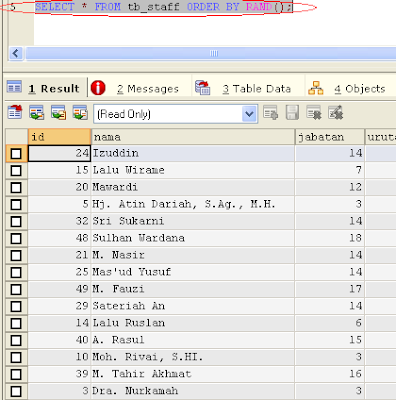Tick the M. Fauzi row checkbox
396x400 pixels.
pyautogui.click(x=16, y=290)
